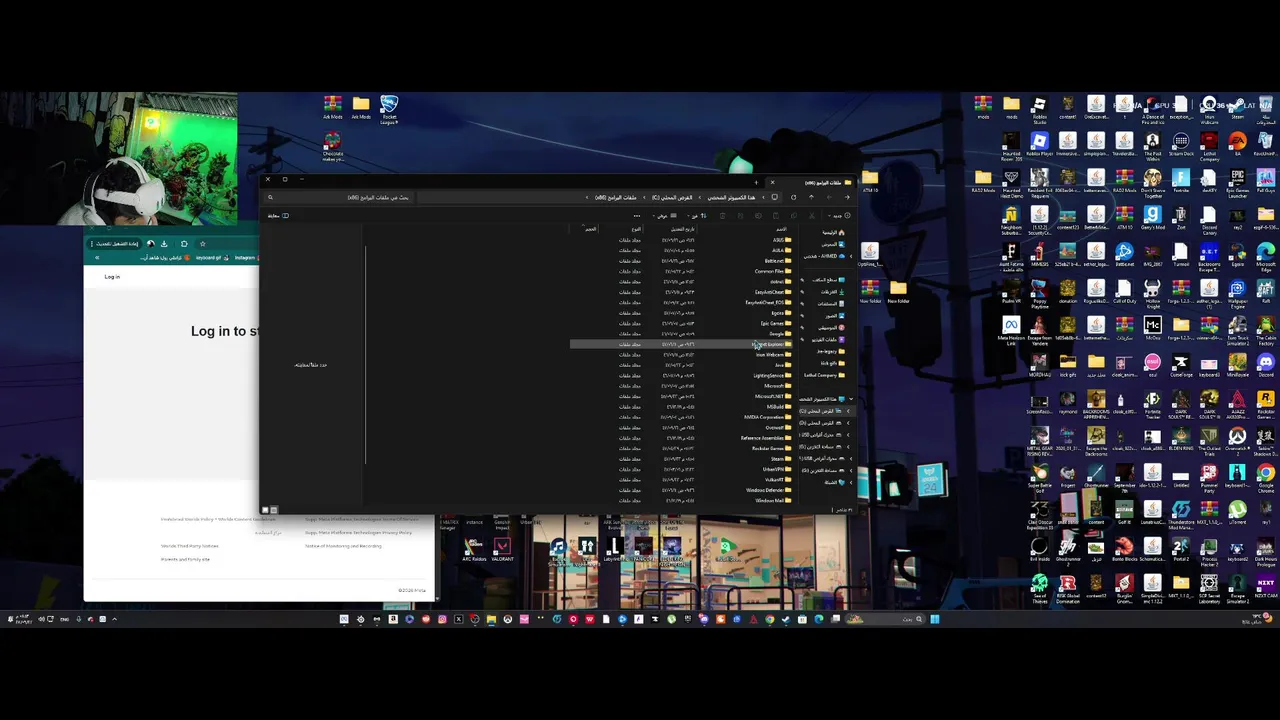Sort by the Date modified column header

tap(683, 229)
